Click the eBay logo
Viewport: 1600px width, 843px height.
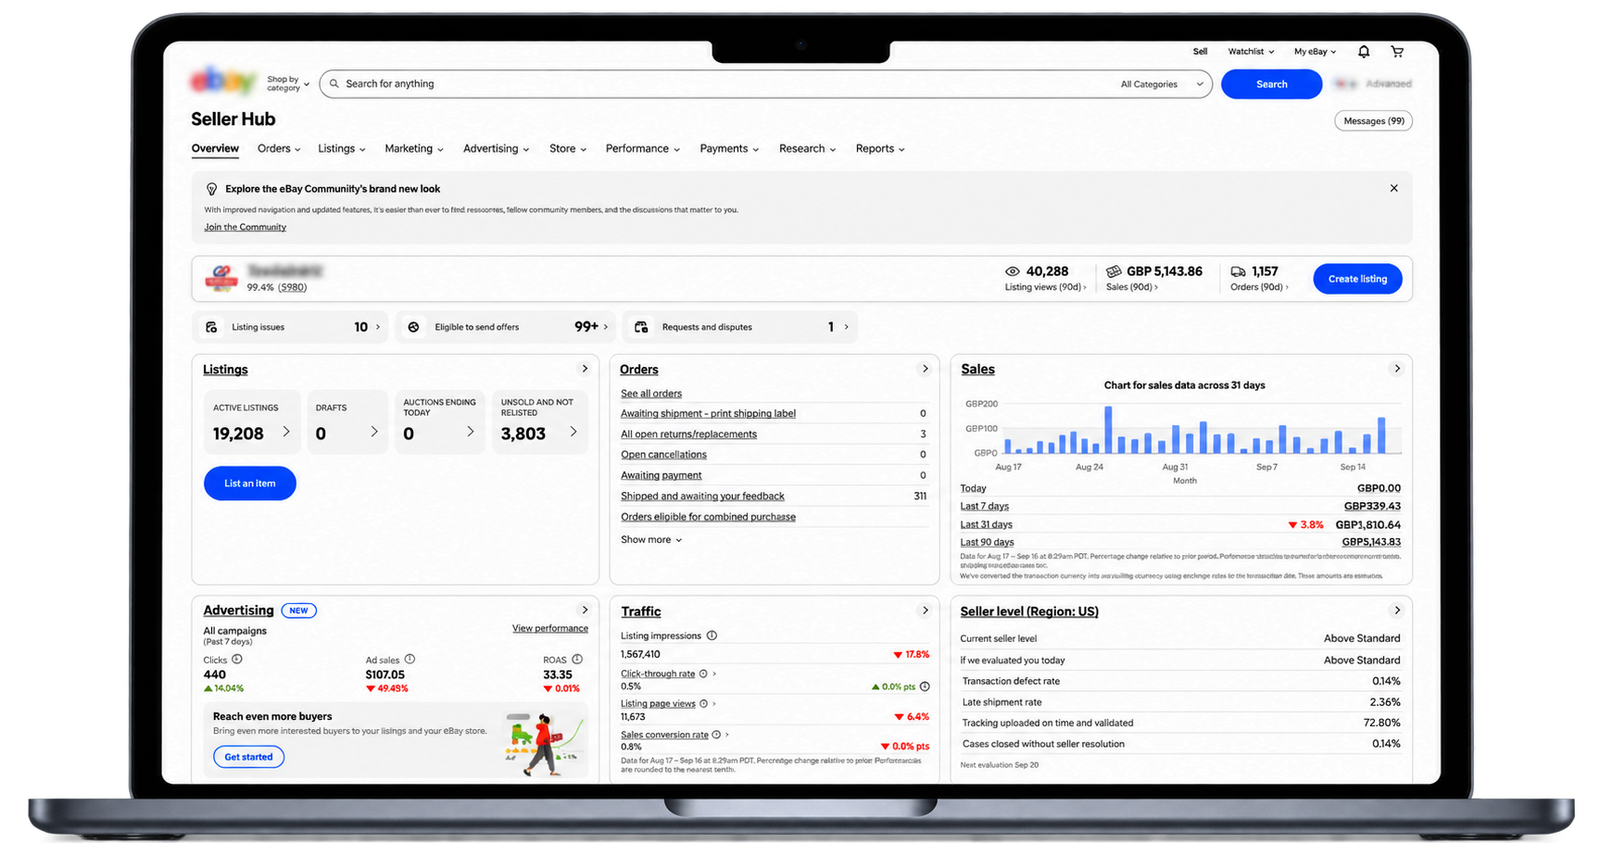pyautogui.click(x=223, y=81)
